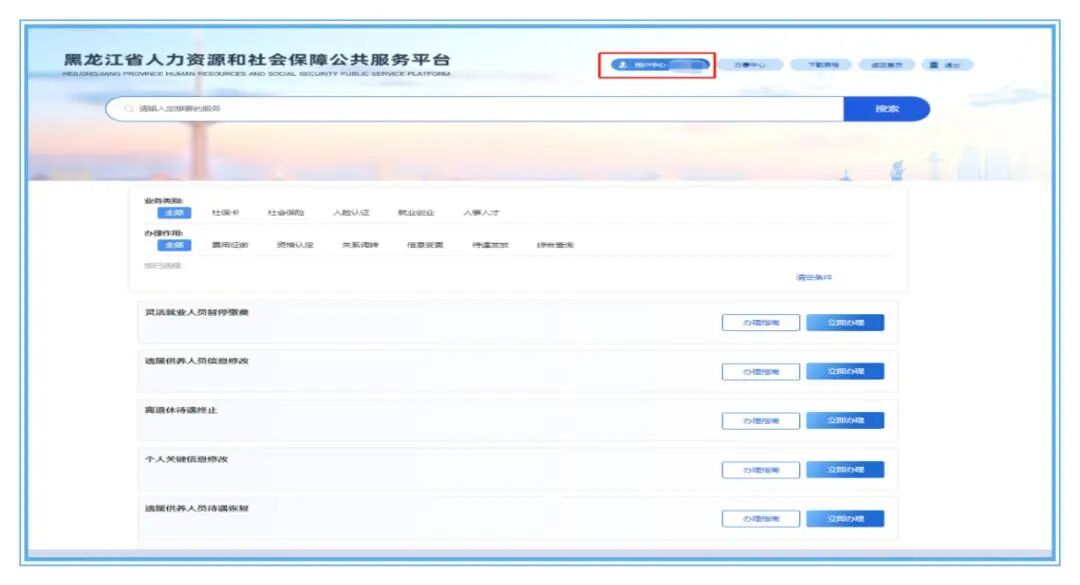Select 全部 under 业务类别
The image size is (1080, 585).
click(174, 213)
